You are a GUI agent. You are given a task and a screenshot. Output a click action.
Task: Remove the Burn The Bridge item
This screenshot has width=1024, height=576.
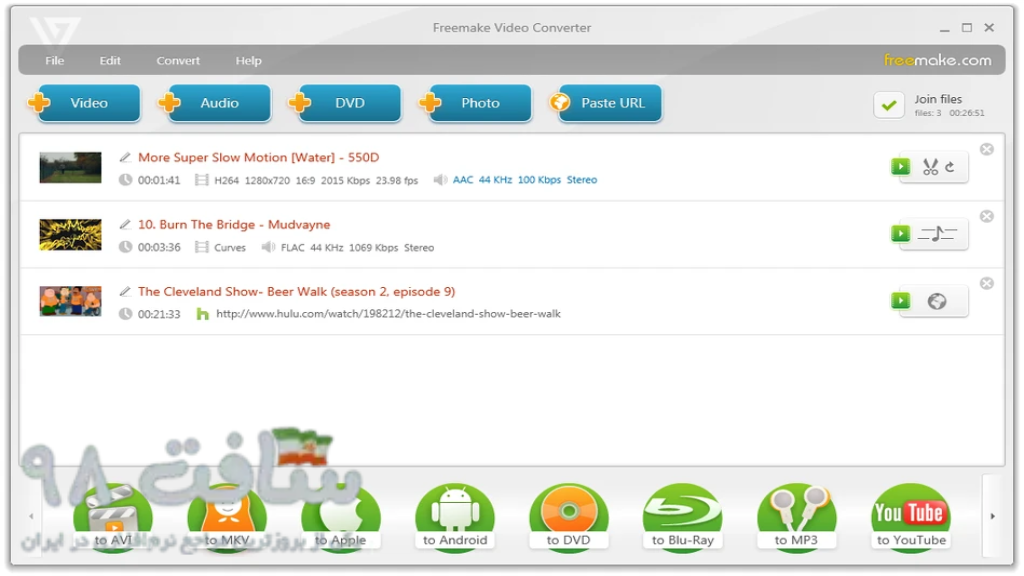(x=987, y=216)
